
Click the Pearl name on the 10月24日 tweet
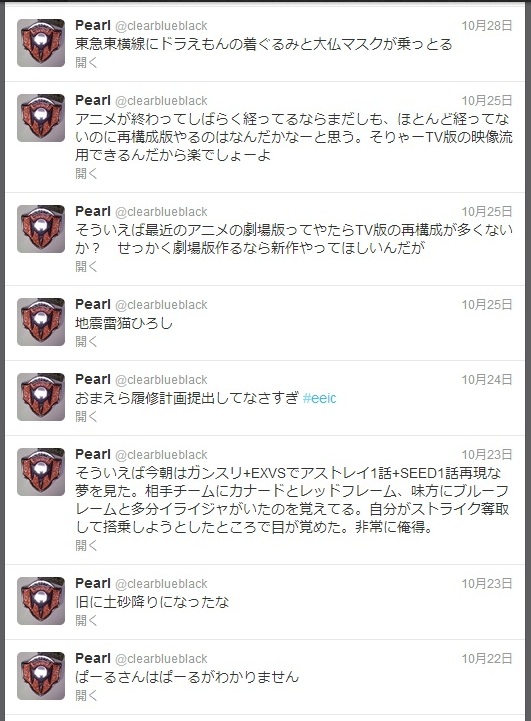[93, 379]
